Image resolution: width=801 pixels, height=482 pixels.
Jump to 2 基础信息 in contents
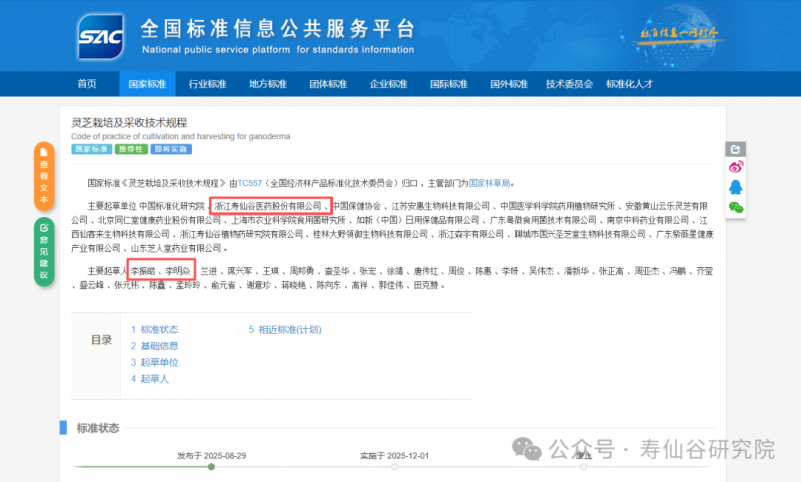click(154, 346)
